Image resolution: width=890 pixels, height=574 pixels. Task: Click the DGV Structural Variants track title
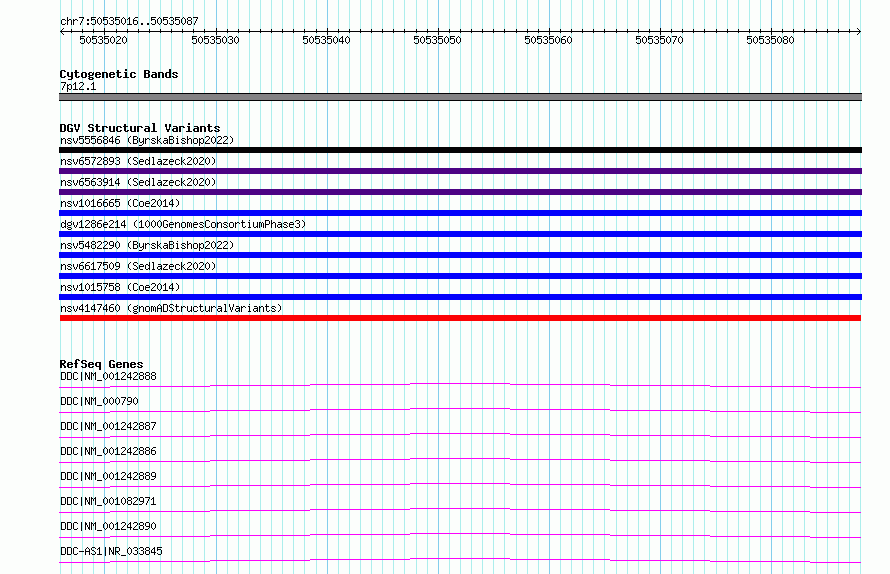click(140, 128)
